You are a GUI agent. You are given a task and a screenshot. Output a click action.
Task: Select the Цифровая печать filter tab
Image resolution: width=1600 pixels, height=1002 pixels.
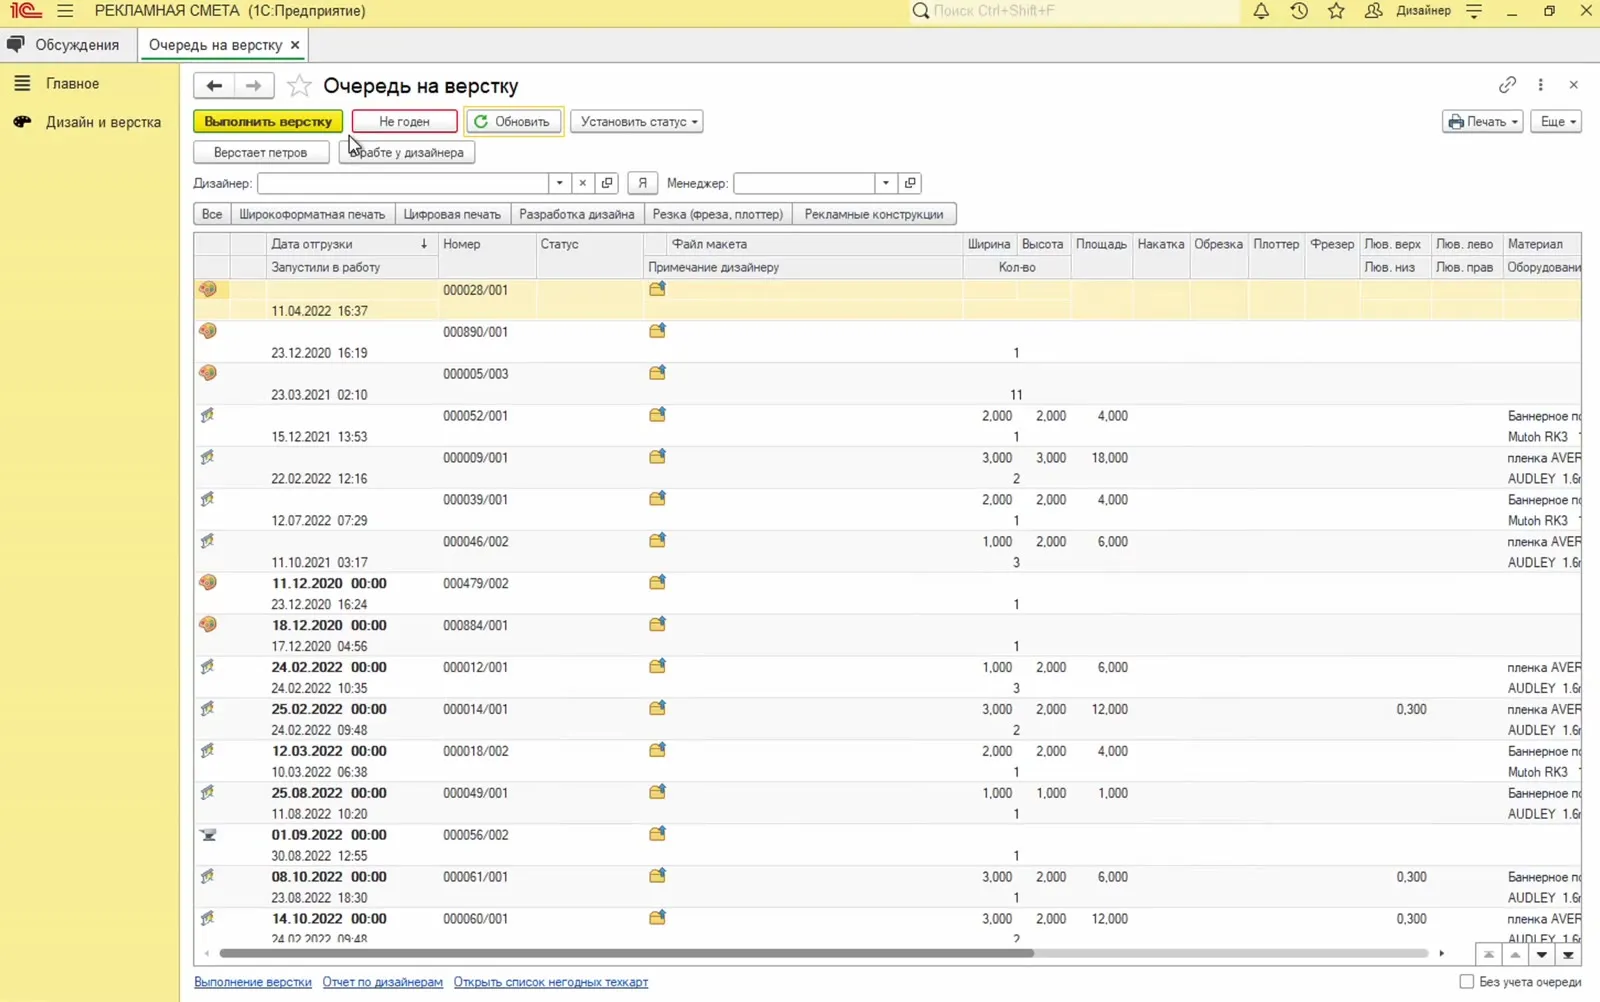tap(452, 214)
